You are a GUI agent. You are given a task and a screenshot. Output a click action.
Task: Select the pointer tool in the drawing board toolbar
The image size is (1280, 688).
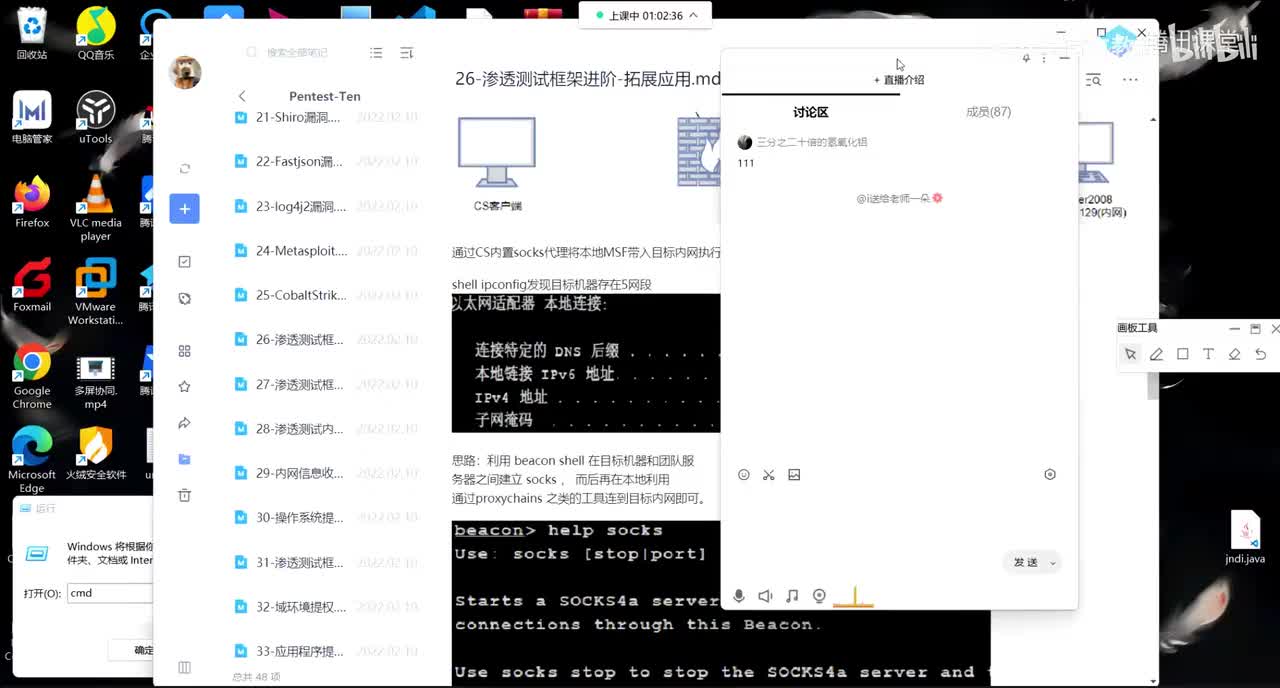pos(1130,354)
